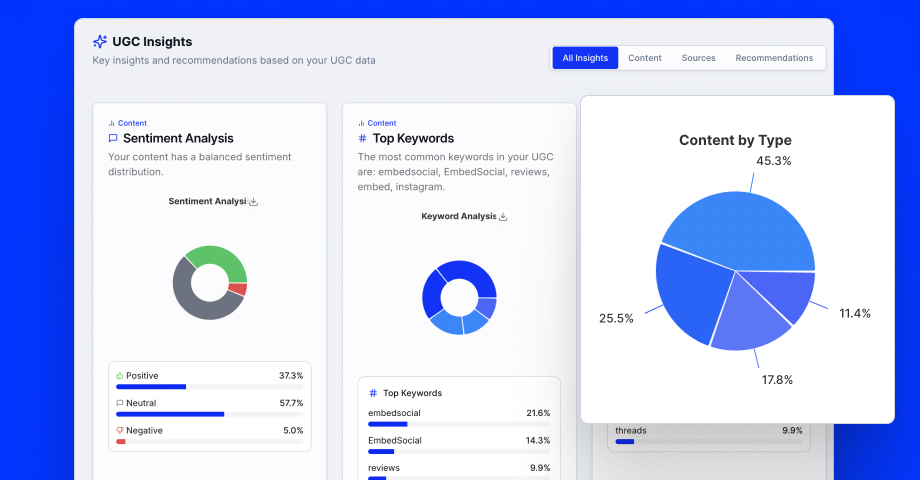Click the Content tag above Top Keywords
The width and height of the screenshot is (920, 480).
(x=382, y=123)
